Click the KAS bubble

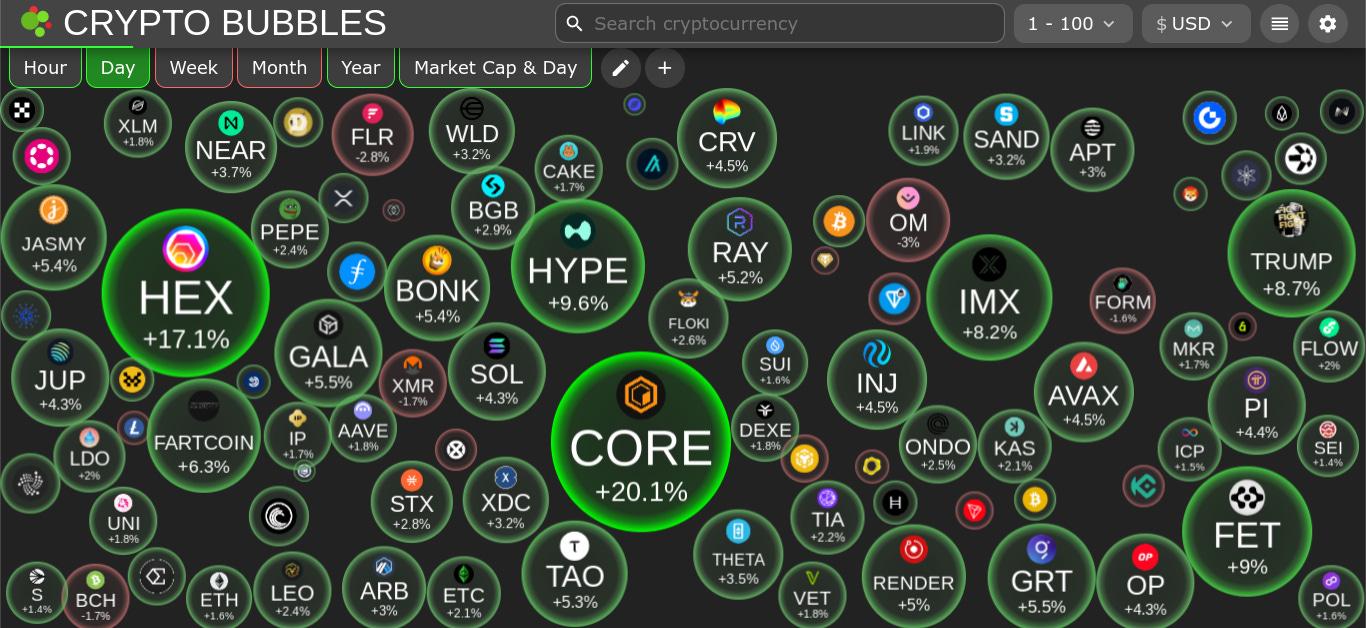(1015, 446)
